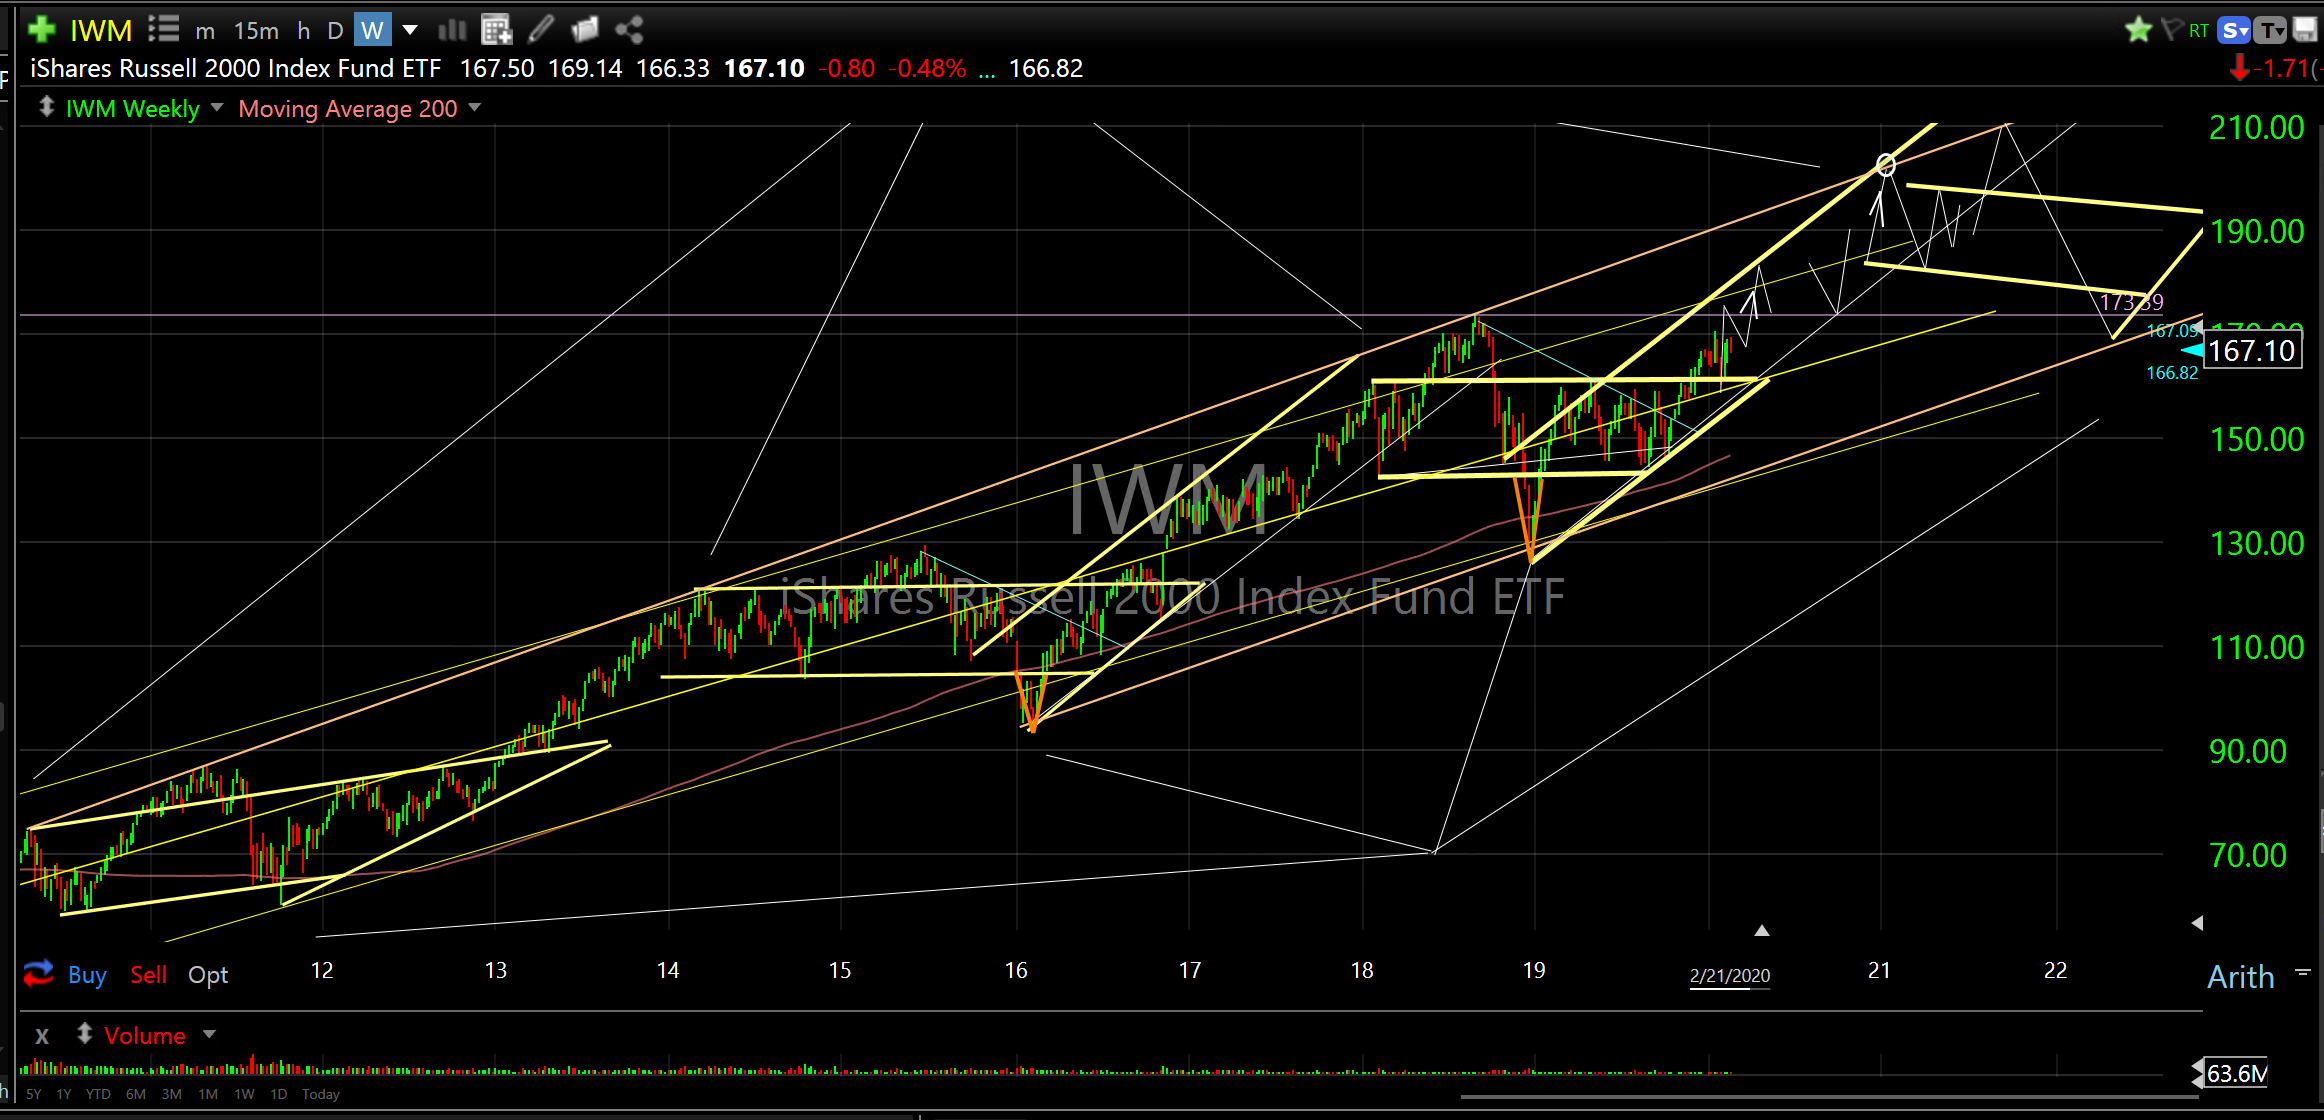
Task: Open the IWM Weekly plot dropdown
Action: coord(217,107)
